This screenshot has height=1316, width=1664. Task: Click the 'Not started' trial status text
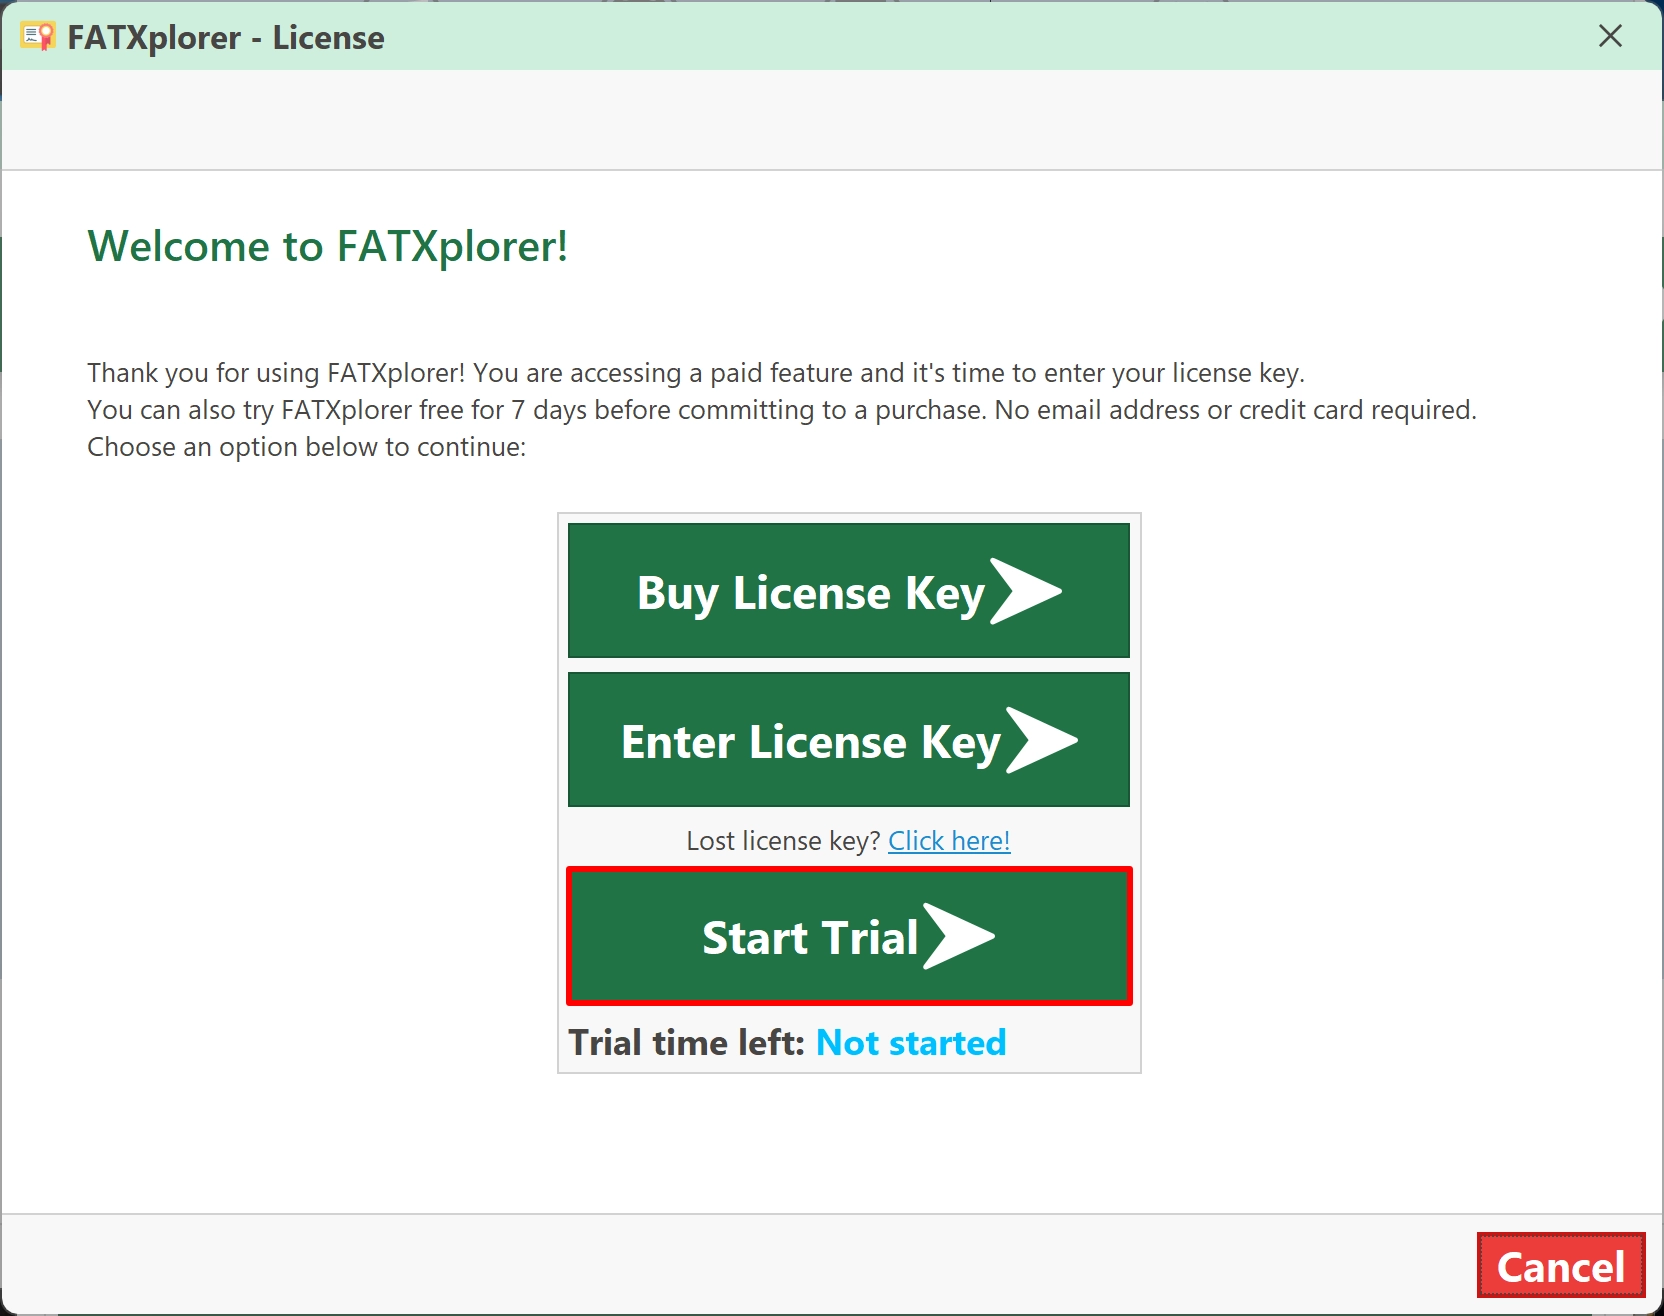[x=911, y=1043]
